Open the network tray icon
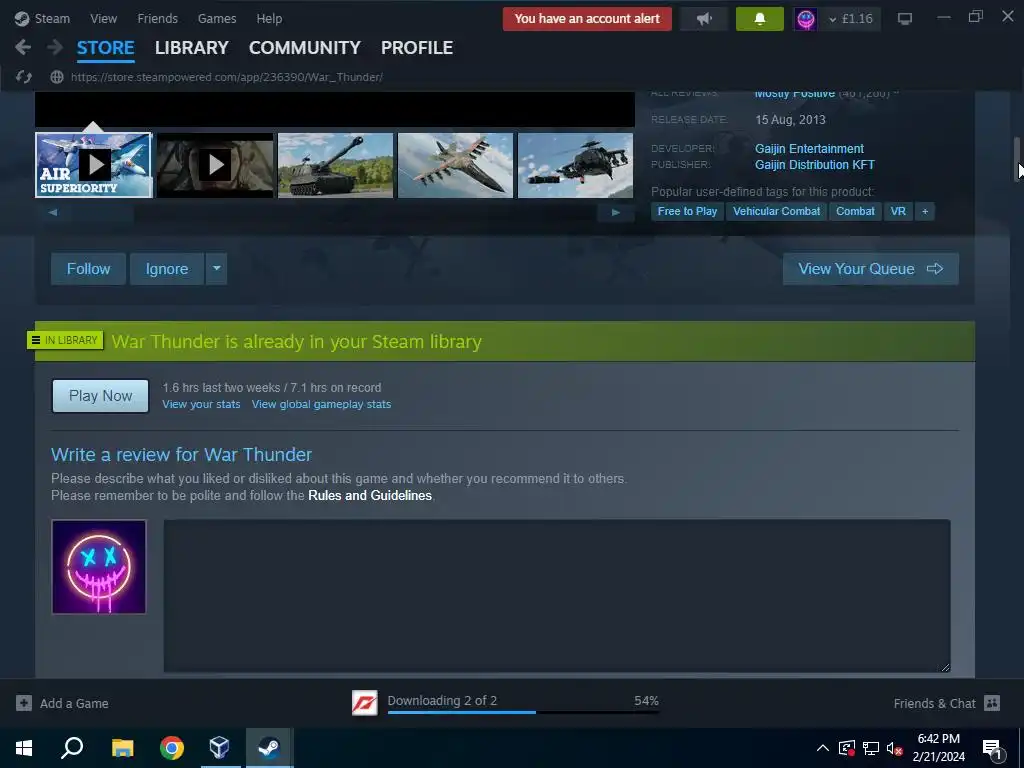Screen dimensions: 1024x768 871,748
